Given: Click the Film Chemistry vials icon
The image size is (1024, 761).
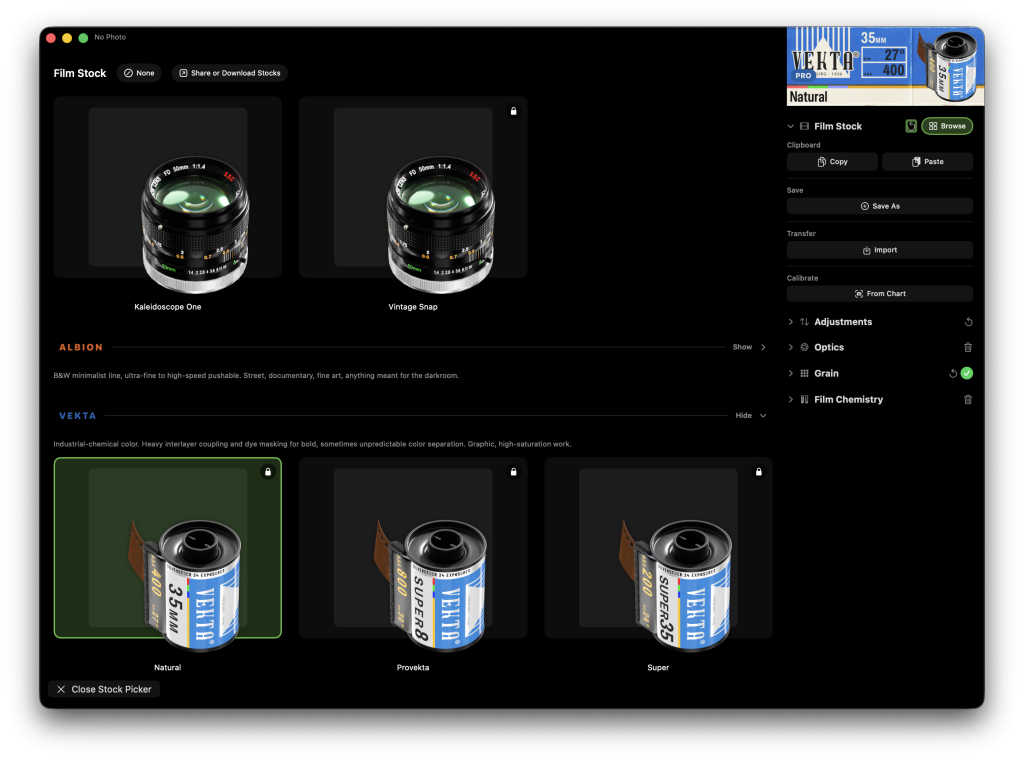Looking at the screenshot, I should (x=805, y=400).
